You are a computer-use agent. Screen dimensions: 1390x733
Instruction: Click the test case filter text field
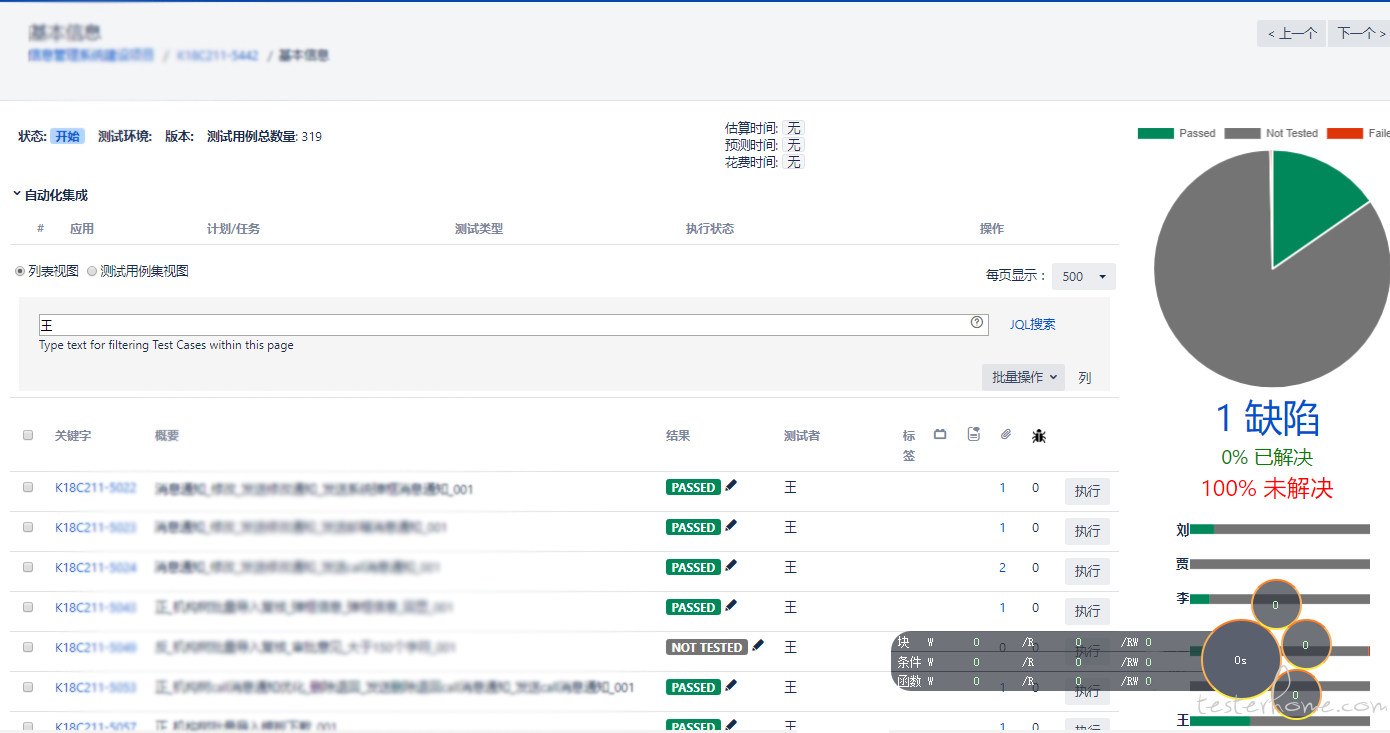tap(500, 325)
